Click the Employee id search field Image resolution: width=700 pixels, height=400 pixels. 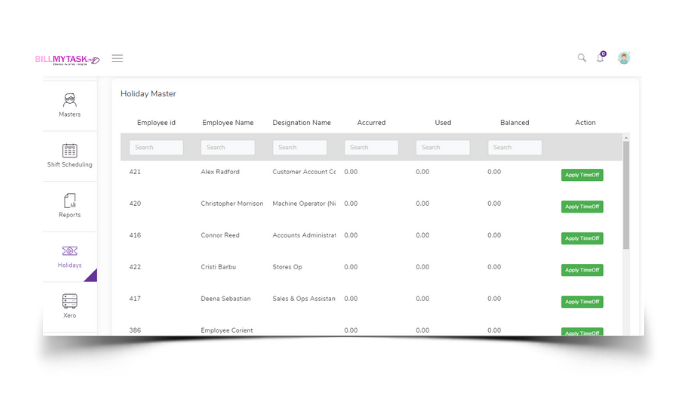click(156, 147)
